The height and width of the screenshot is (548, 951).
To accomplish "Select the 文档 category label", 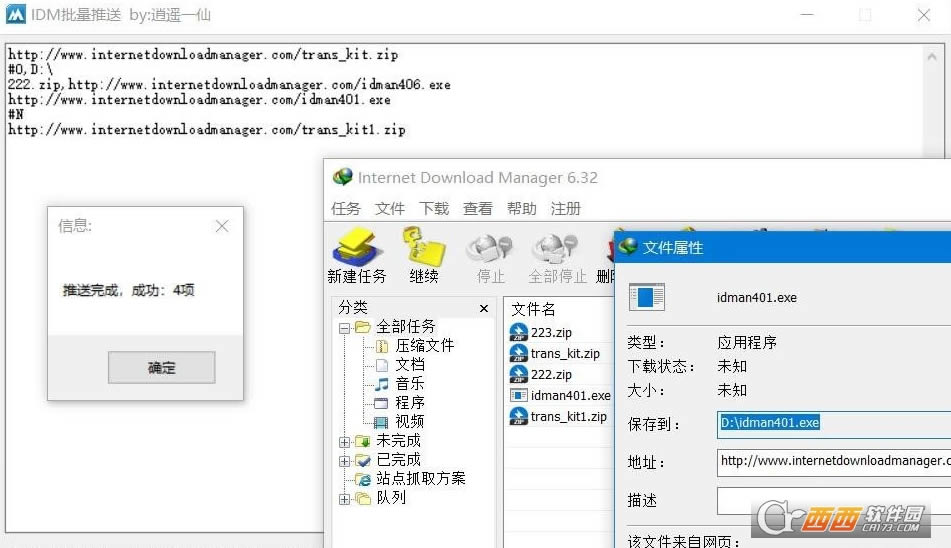I will [x=410, y=364].
